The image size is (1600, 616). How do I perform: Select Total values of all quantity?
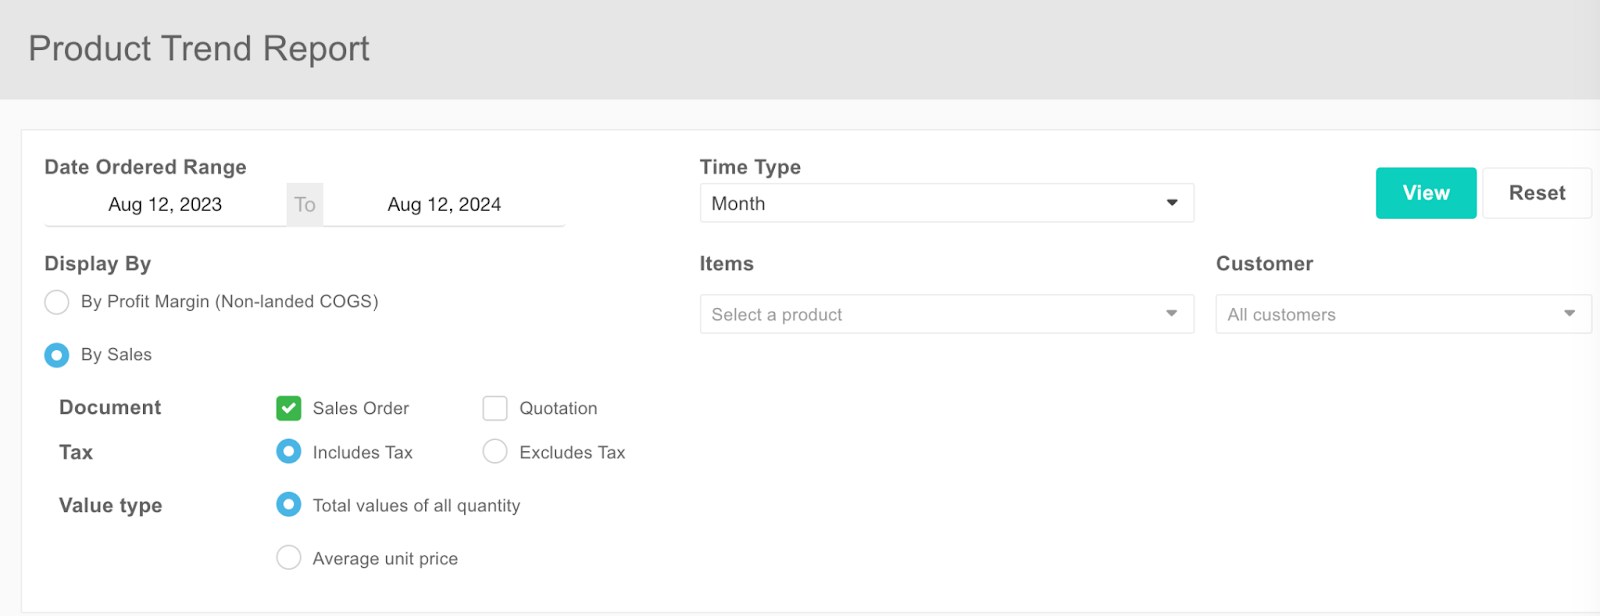289,505
